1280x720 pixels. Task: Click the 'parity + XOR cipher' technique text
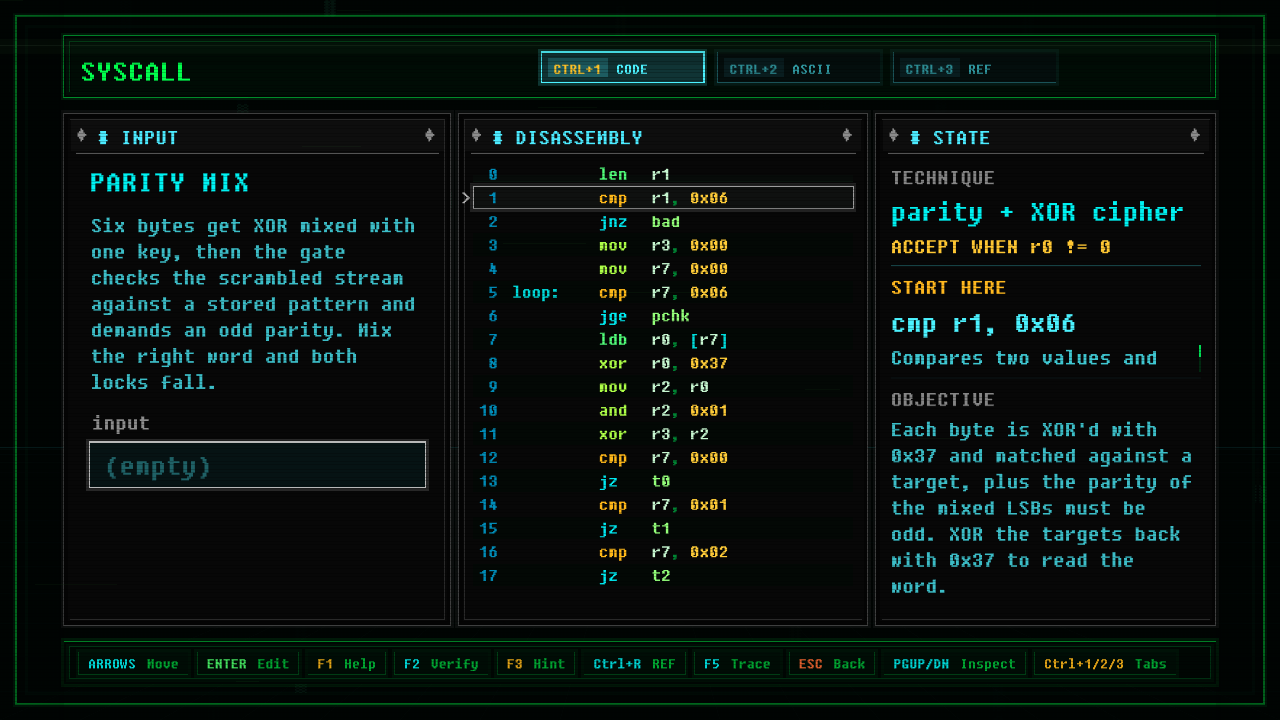point(1037,213)
